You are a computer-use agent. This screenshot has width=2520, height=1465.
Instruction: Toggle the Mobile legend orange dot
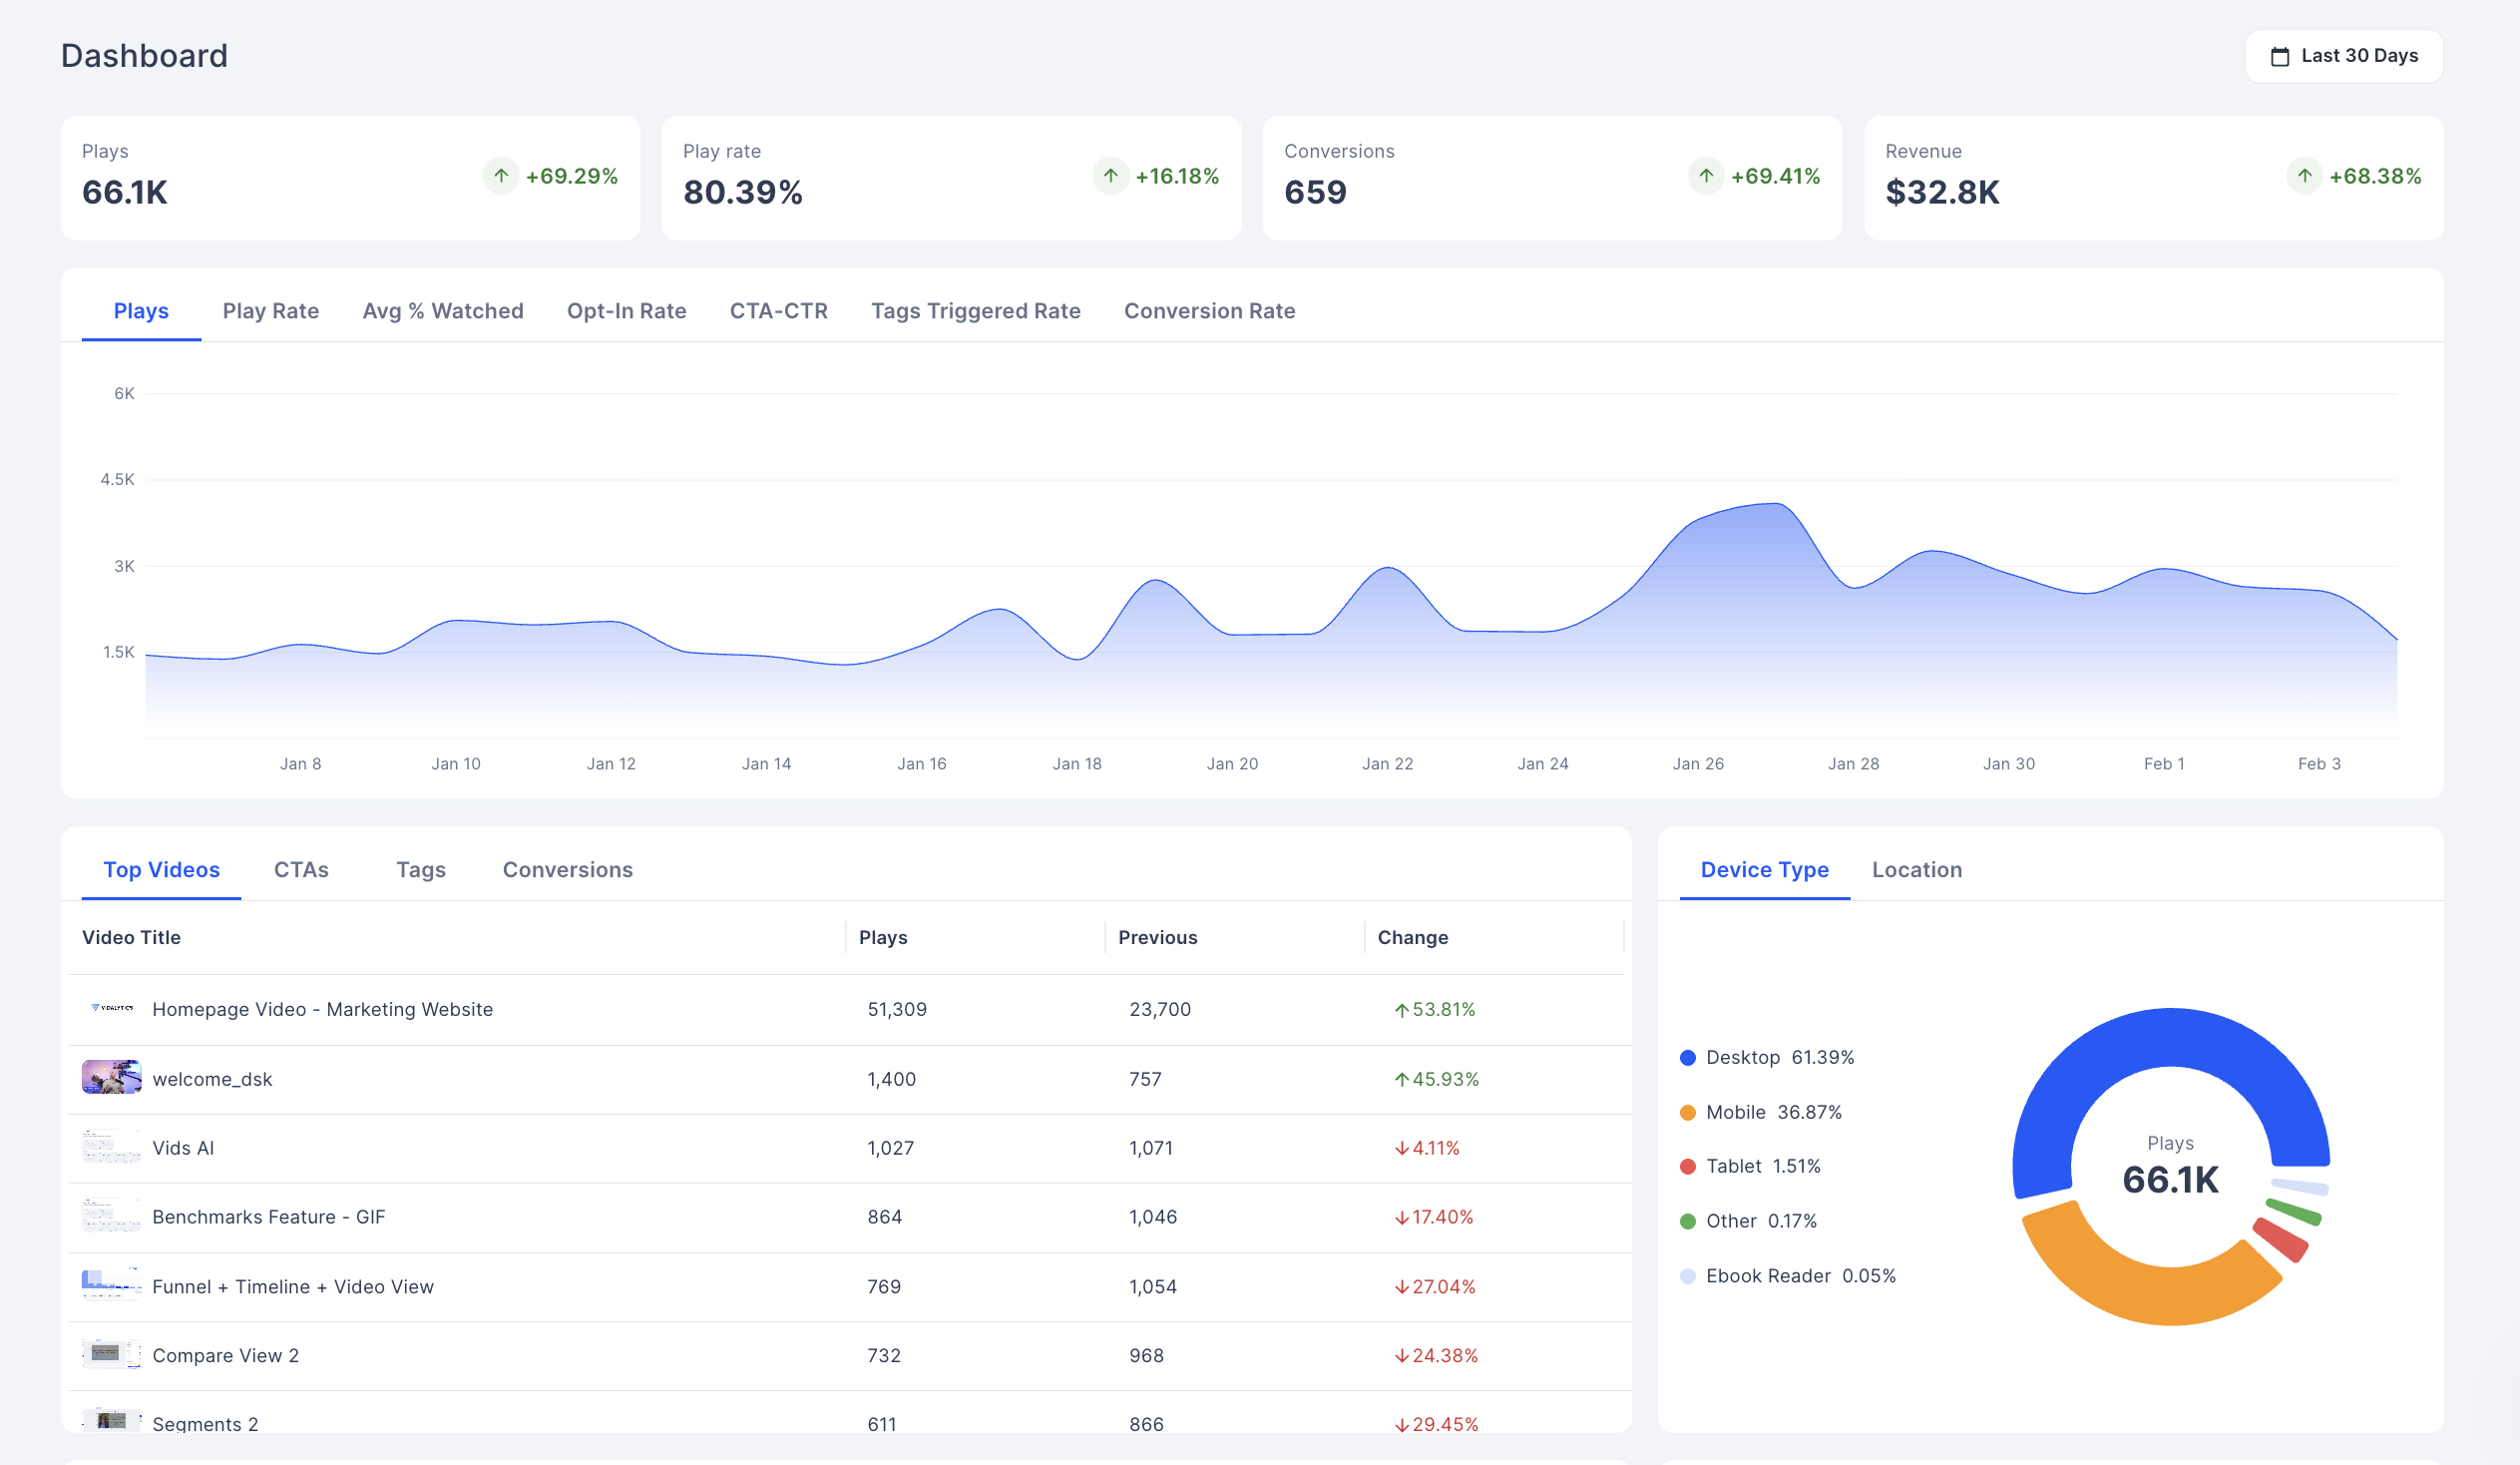(x=1688, y=1112)
